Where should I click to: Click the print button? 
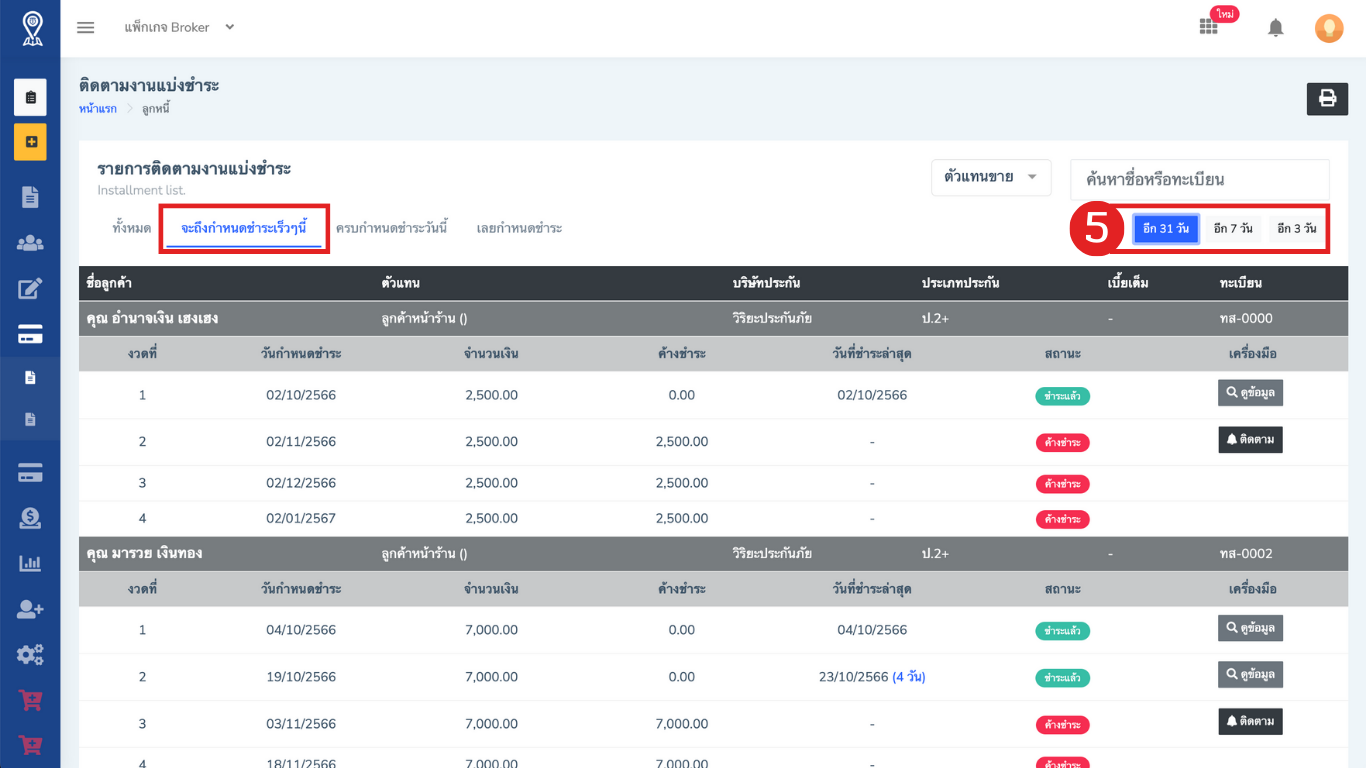tap(1327, 98)
